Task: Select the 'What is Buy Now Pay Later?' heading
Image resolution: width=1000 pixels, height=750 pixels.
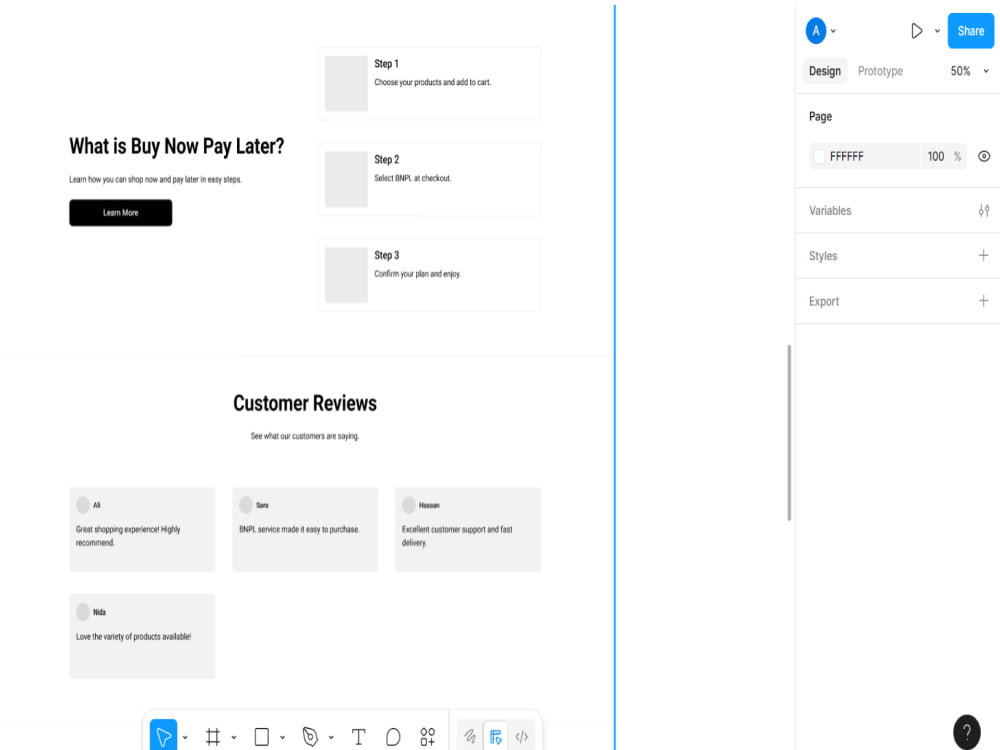Action: 177,146
